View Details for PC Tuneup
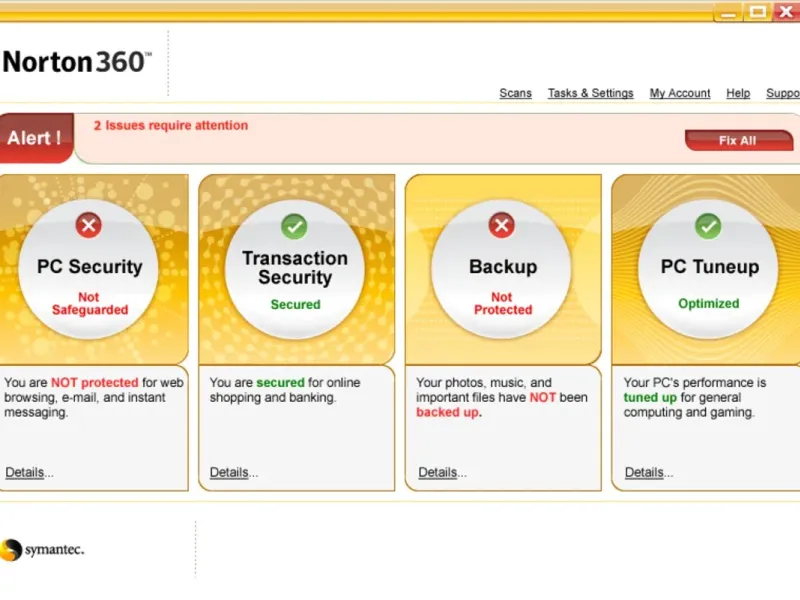Image resolution: width=800 pixels, height=600 pixels. pyautogui.click(x=649, y=472)
